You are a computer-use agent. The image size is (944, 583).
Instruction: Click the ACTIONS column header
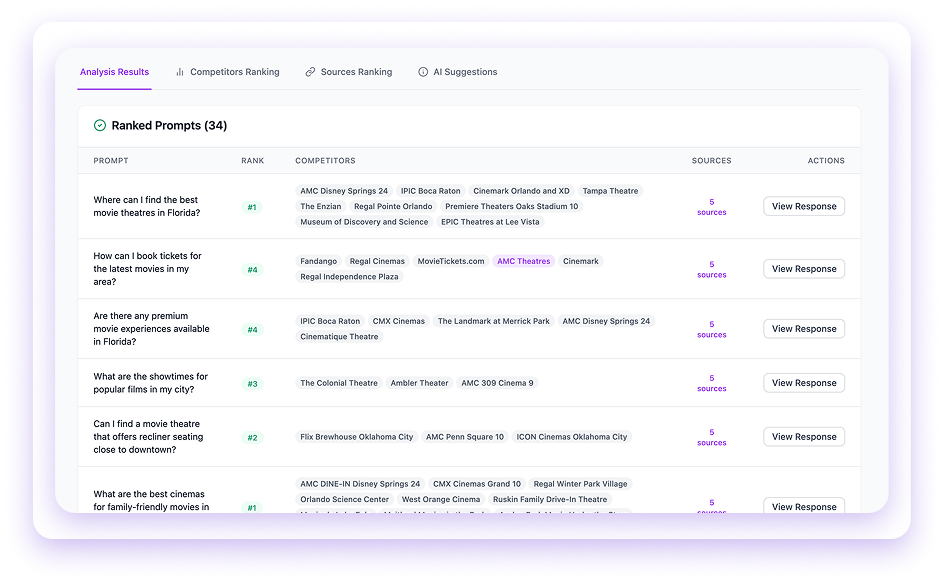click(826, 161)
